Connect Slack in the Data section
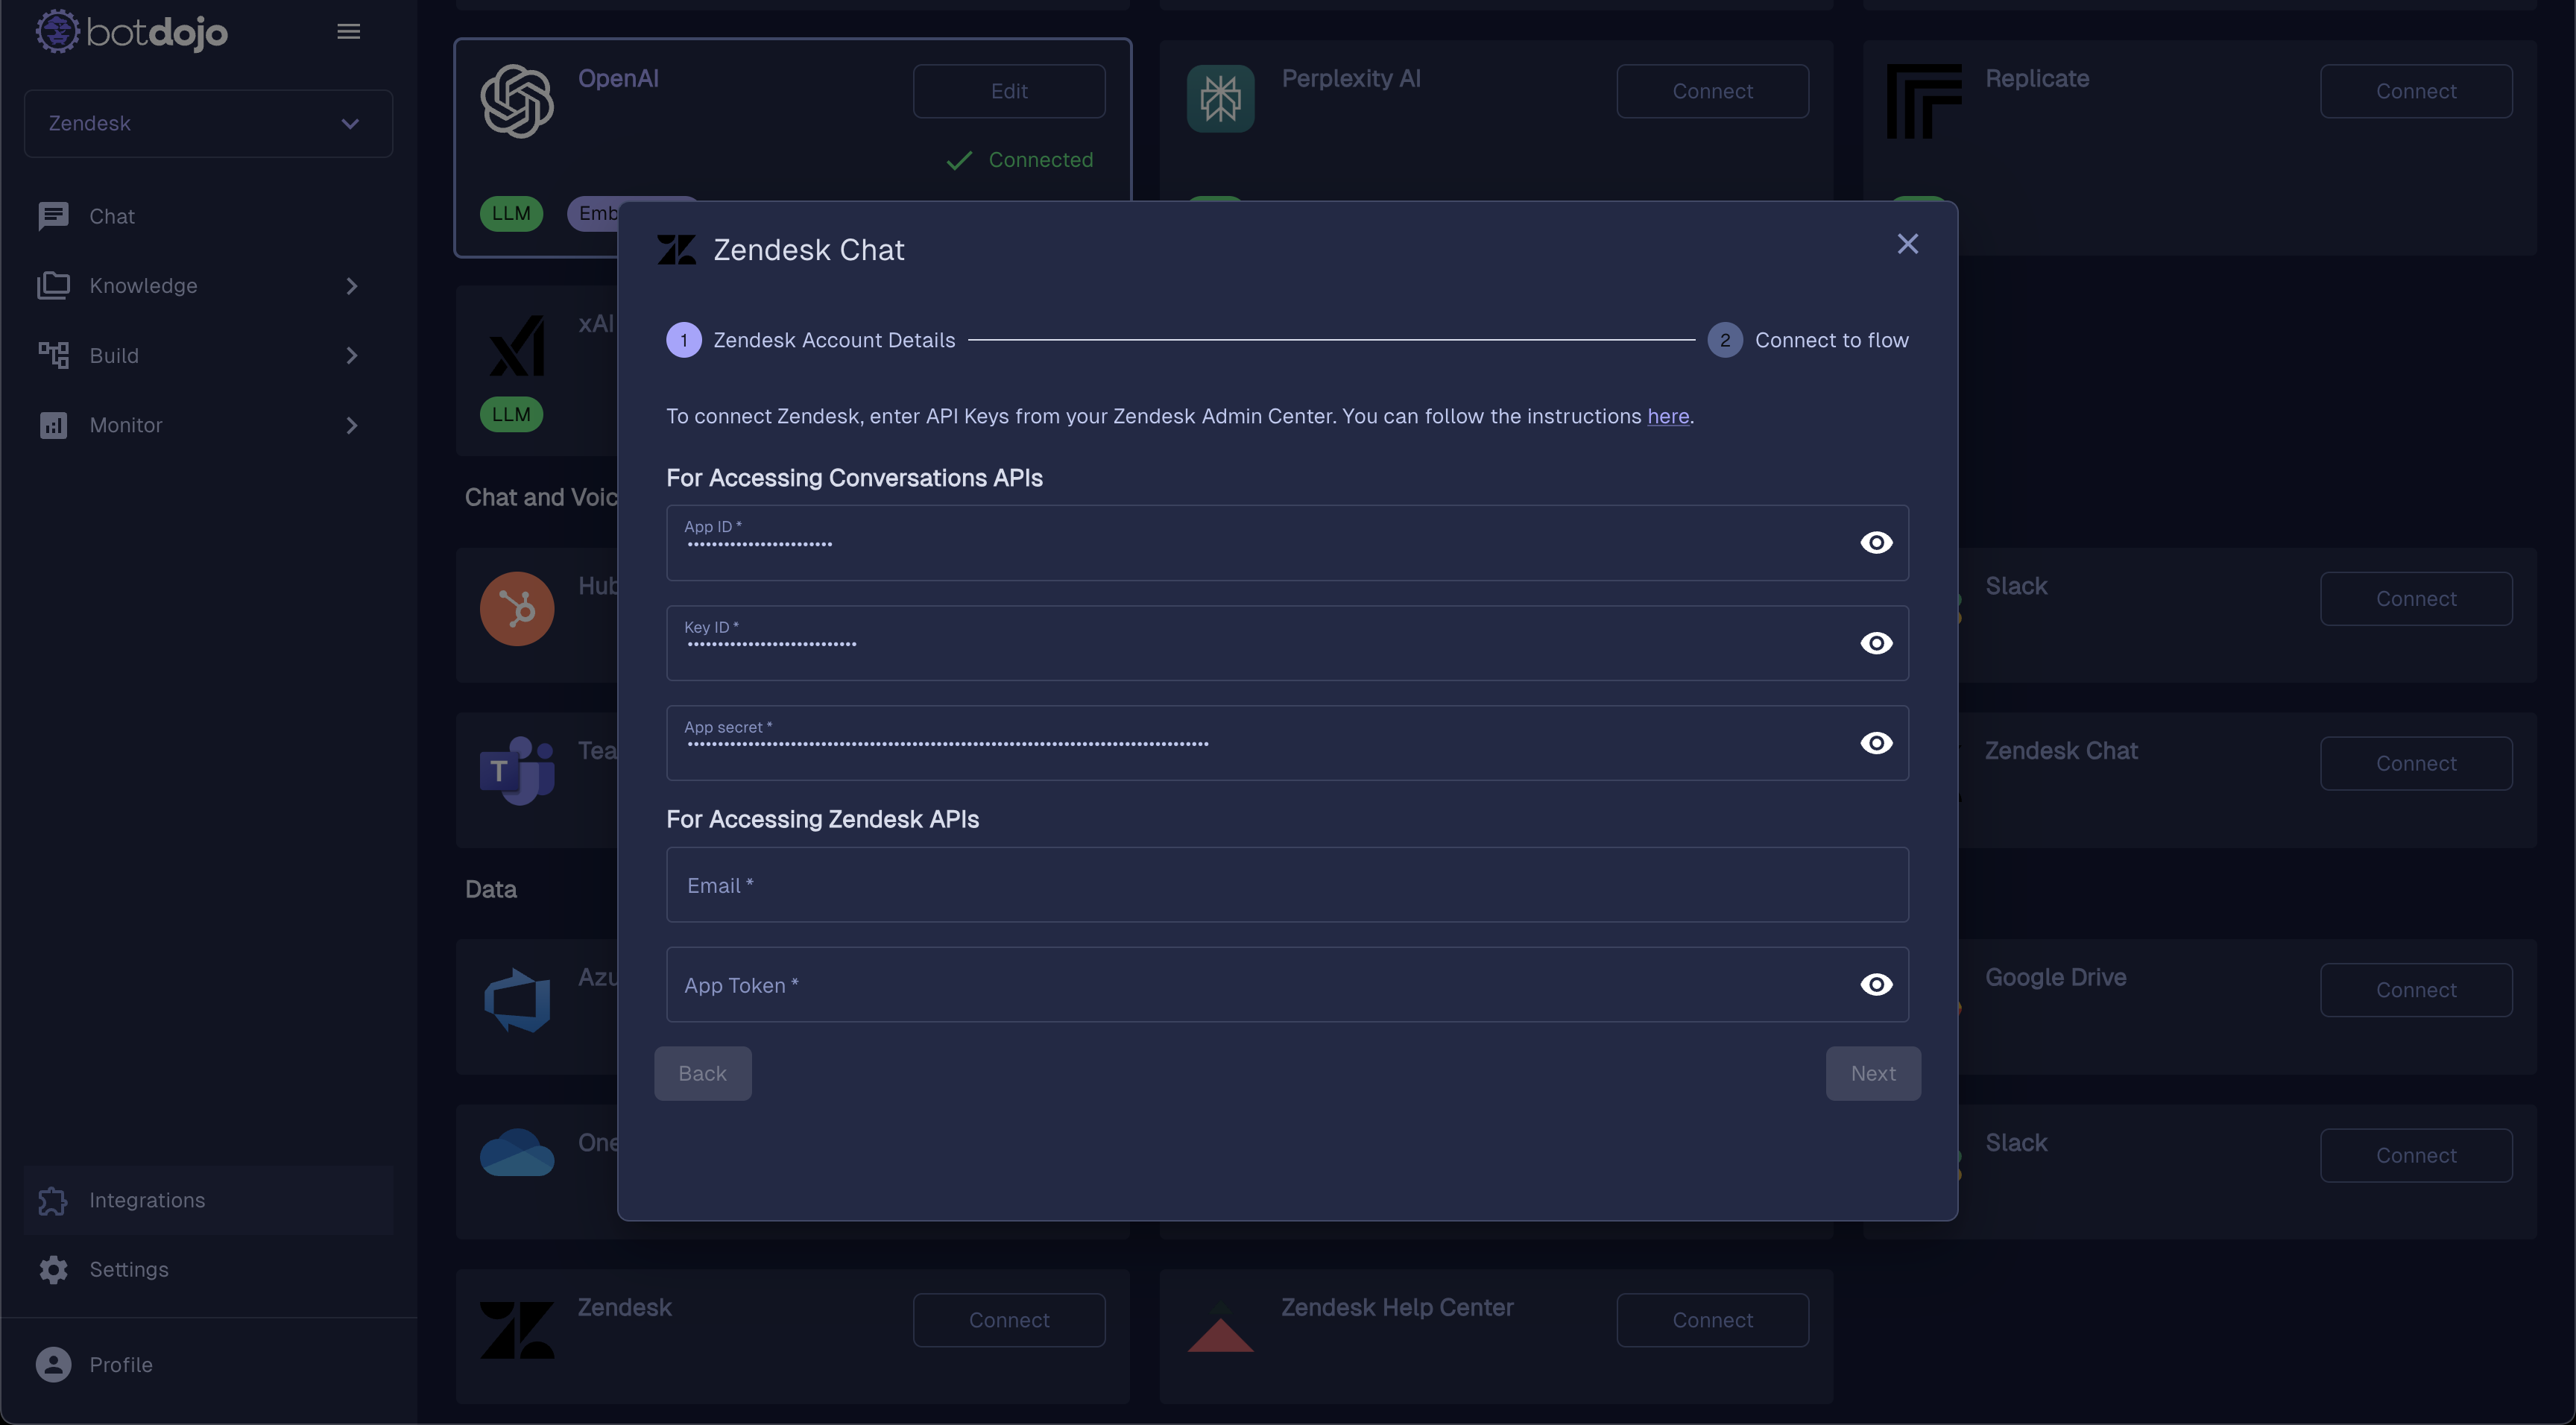This screenshot has height=1425, width=2576. pyautogui.click(x=2415, y=1156)
